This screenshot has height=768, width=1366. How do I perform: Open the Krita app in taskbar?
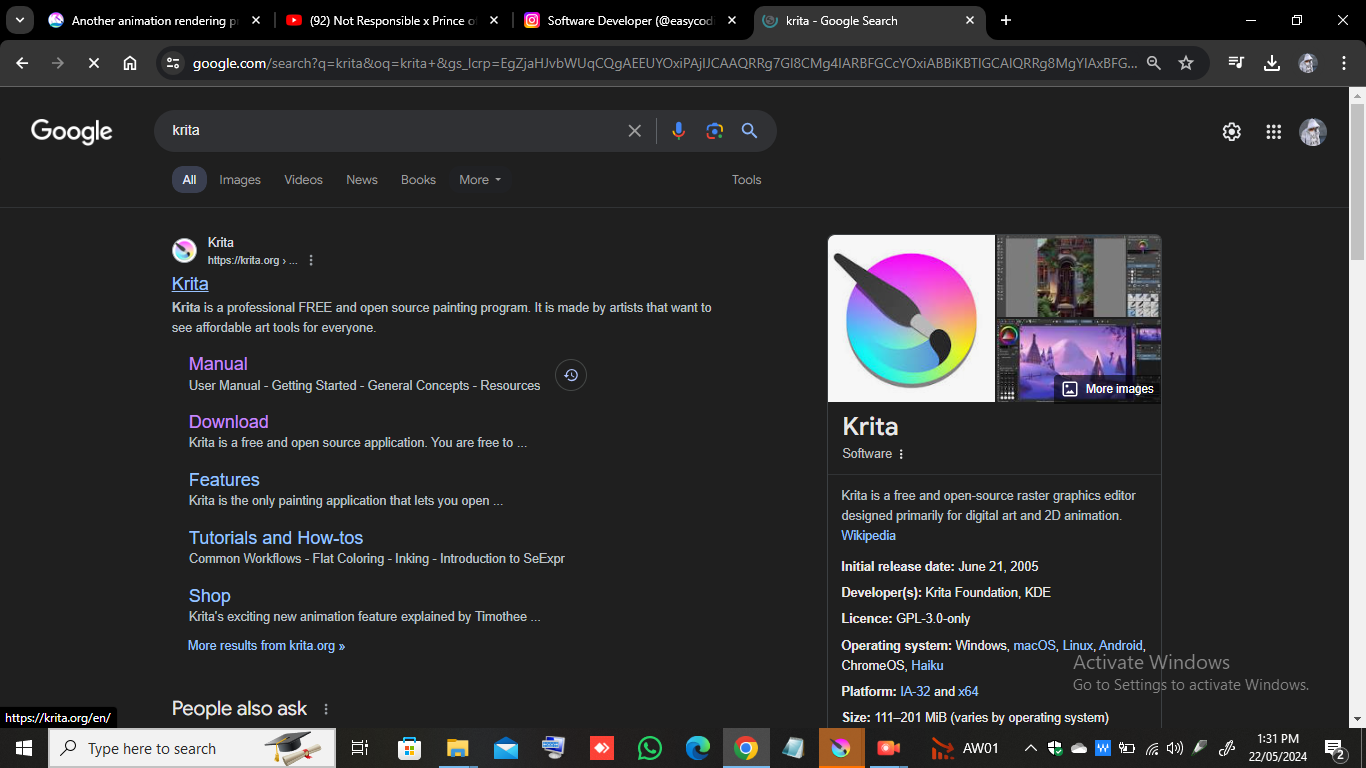842,748
